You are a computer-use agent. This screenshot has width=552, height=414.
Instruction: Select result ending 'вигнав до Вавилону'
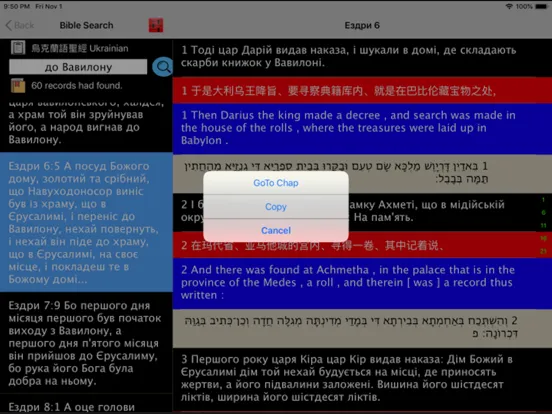(86, 127)
